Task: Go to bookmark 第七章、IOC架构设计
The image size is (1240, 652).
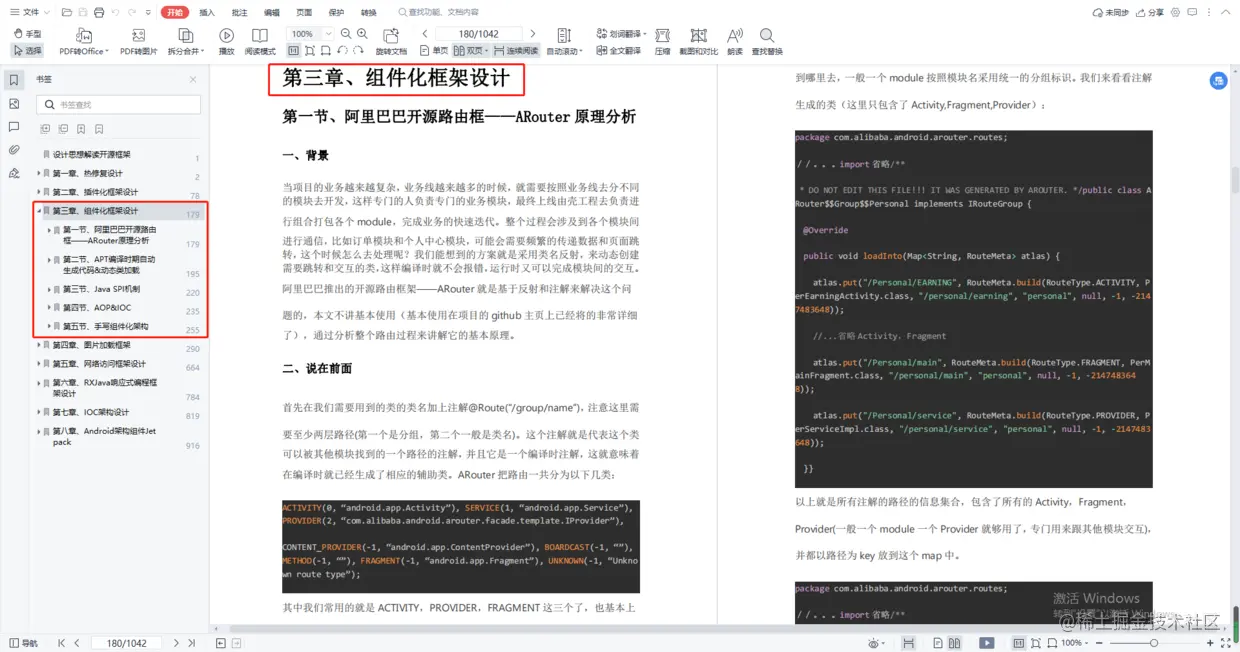Action: [90, 412]
